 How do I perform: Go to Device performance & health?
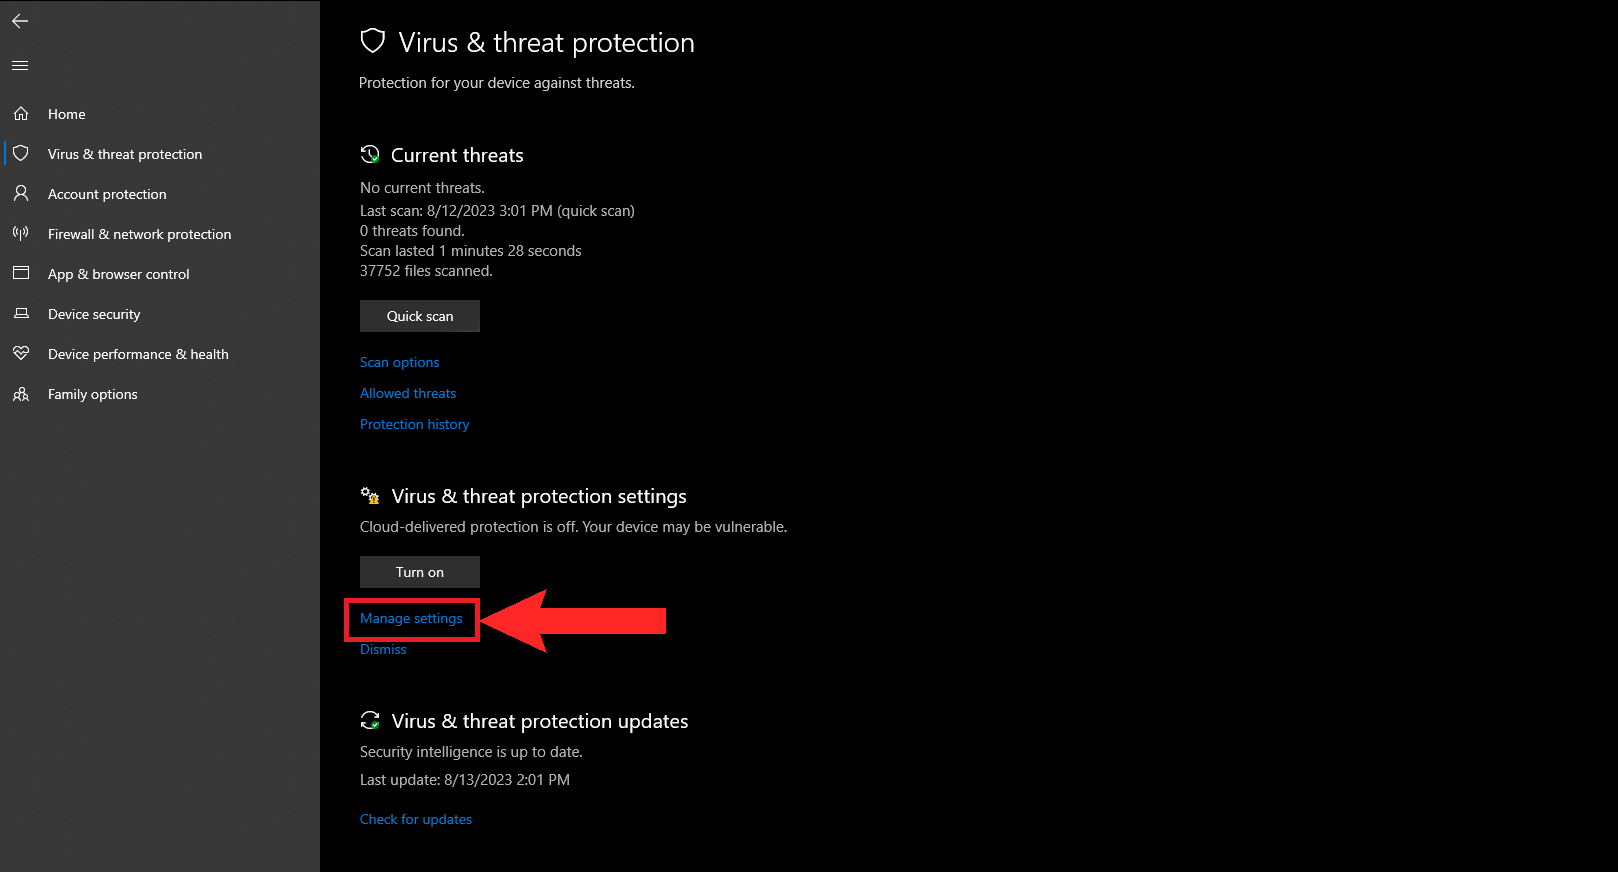pyautogui.click(x=138, y=354)
